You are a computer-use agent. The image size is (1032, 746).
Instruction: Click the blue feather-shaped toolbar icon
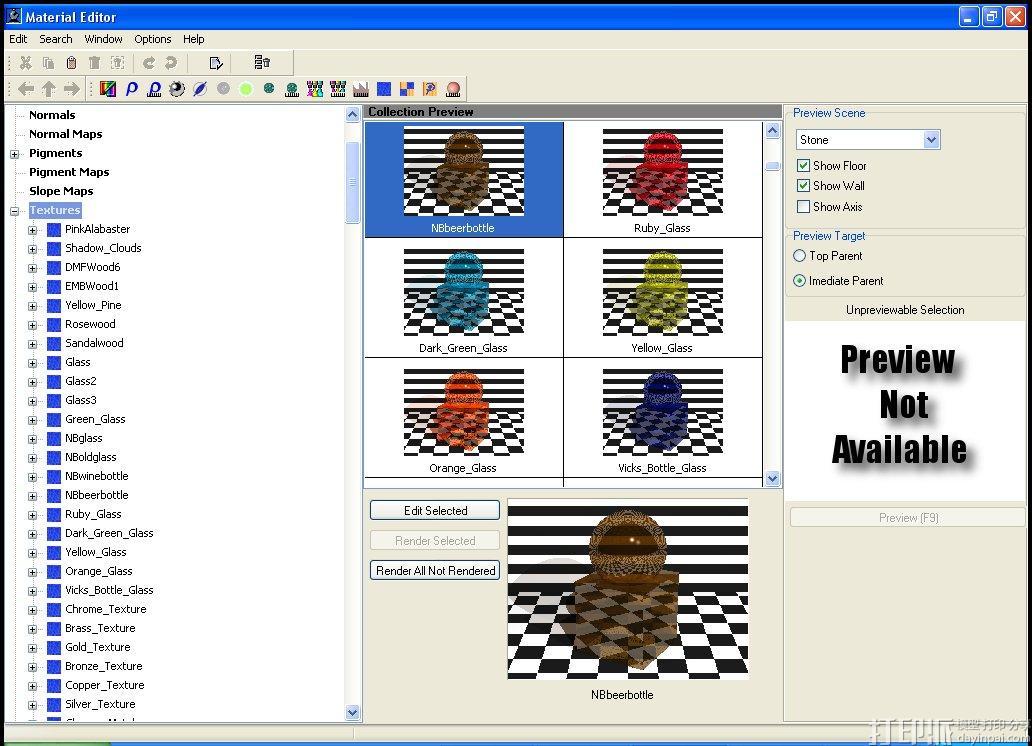pyautogui.click(x=200, y=88)
